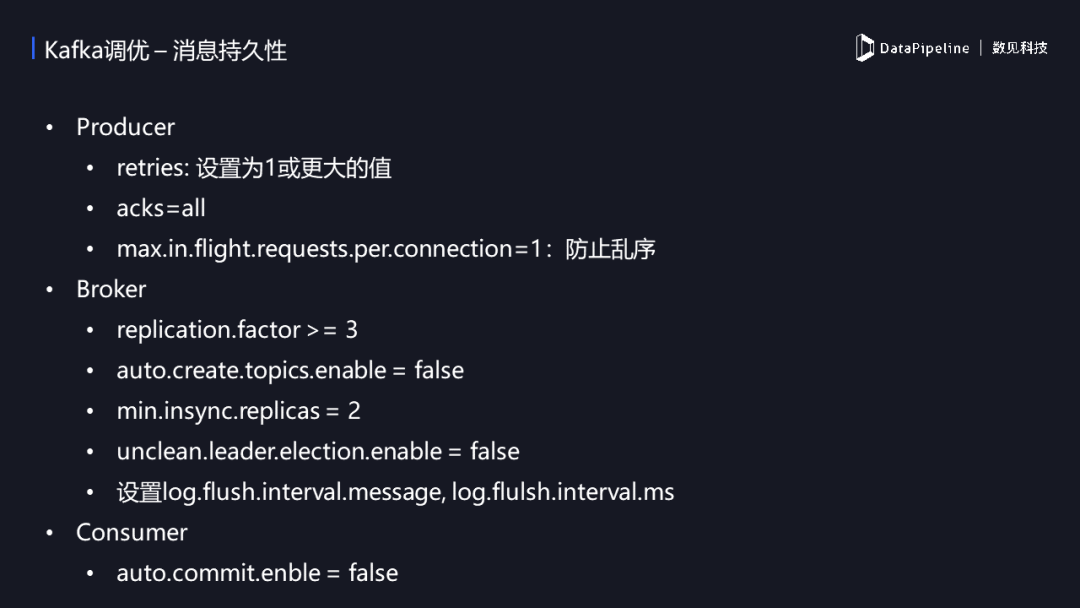Select the acks=all line

point(161,208)
